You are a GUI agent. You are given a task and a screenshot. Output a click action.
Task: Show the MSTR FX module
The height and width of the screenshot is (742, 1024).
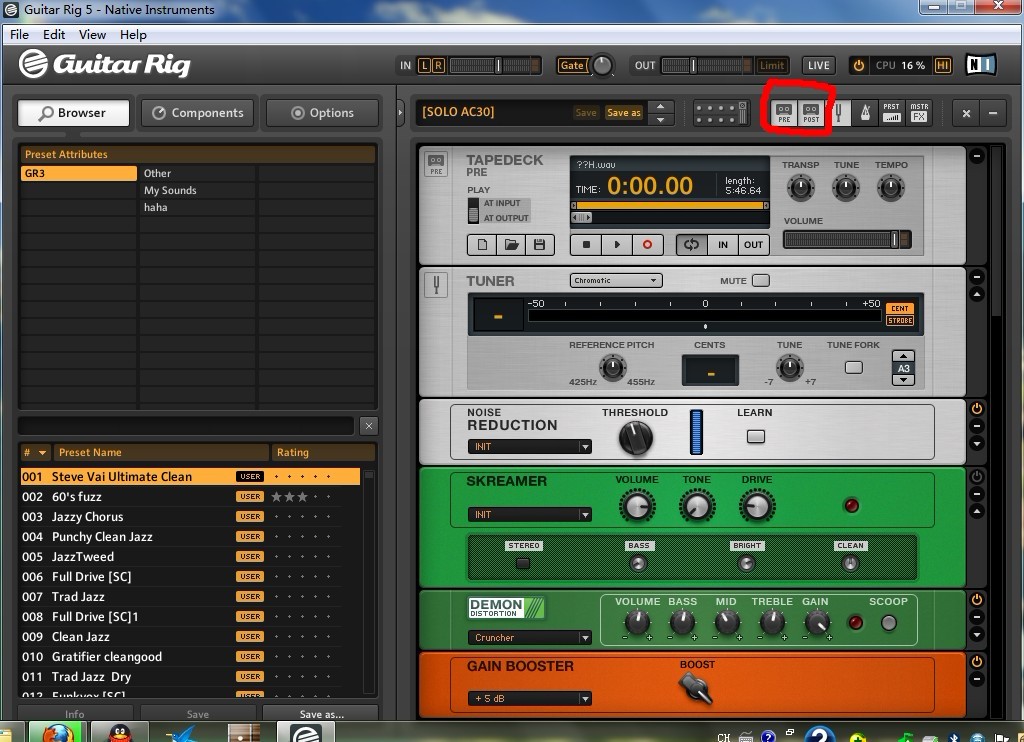pyautogui.click(x=919, y=113)
